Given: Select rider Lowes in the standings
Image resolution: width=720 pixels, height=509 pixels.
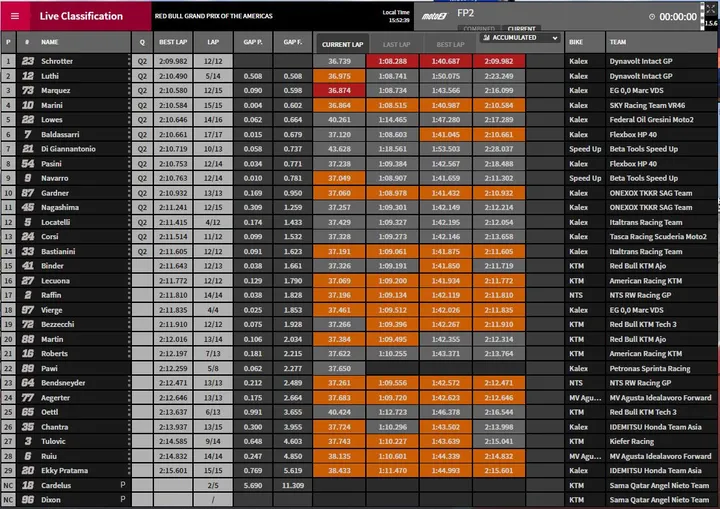Looking at the screenshot, I should pyautogui.click(x=52, y=120).
